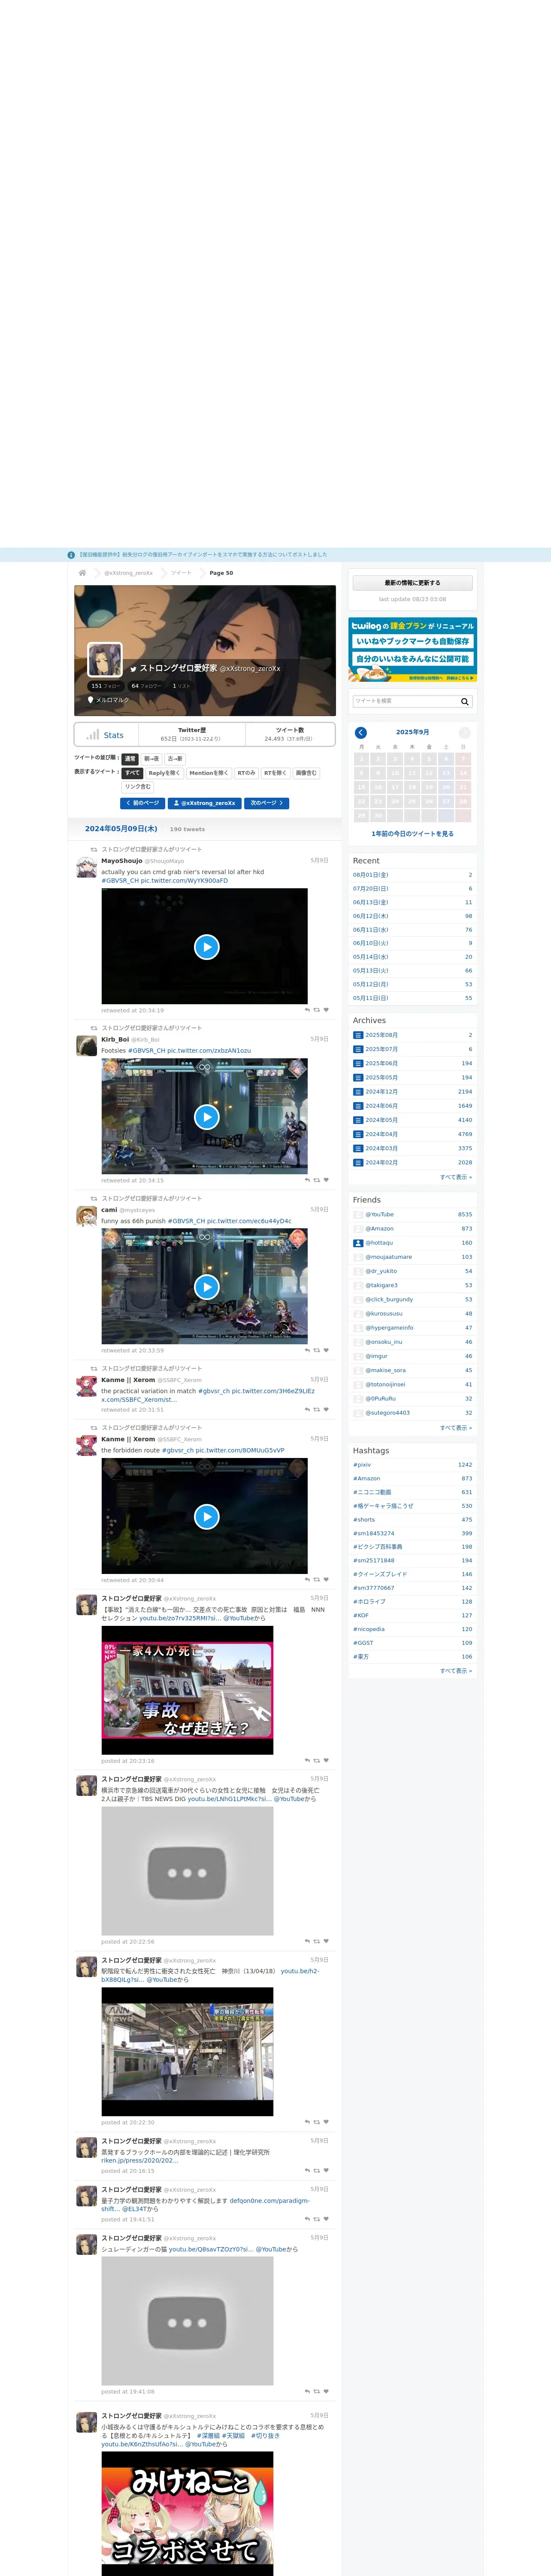Image resolution: width=551 pixels, height=2576 pixels.
Task: Select the 通常 sort order option
Action: click(x=130, y=759)
